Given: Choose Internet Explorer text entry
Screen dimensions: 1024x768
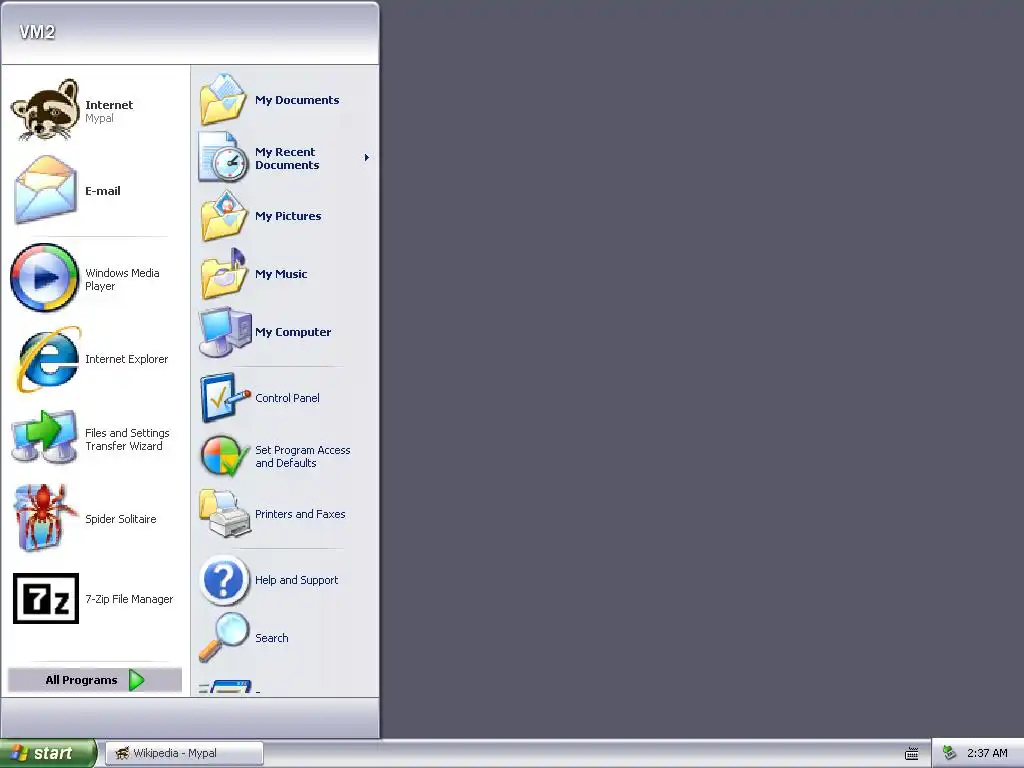Looking at the screenshot, I should click(126, 359).
